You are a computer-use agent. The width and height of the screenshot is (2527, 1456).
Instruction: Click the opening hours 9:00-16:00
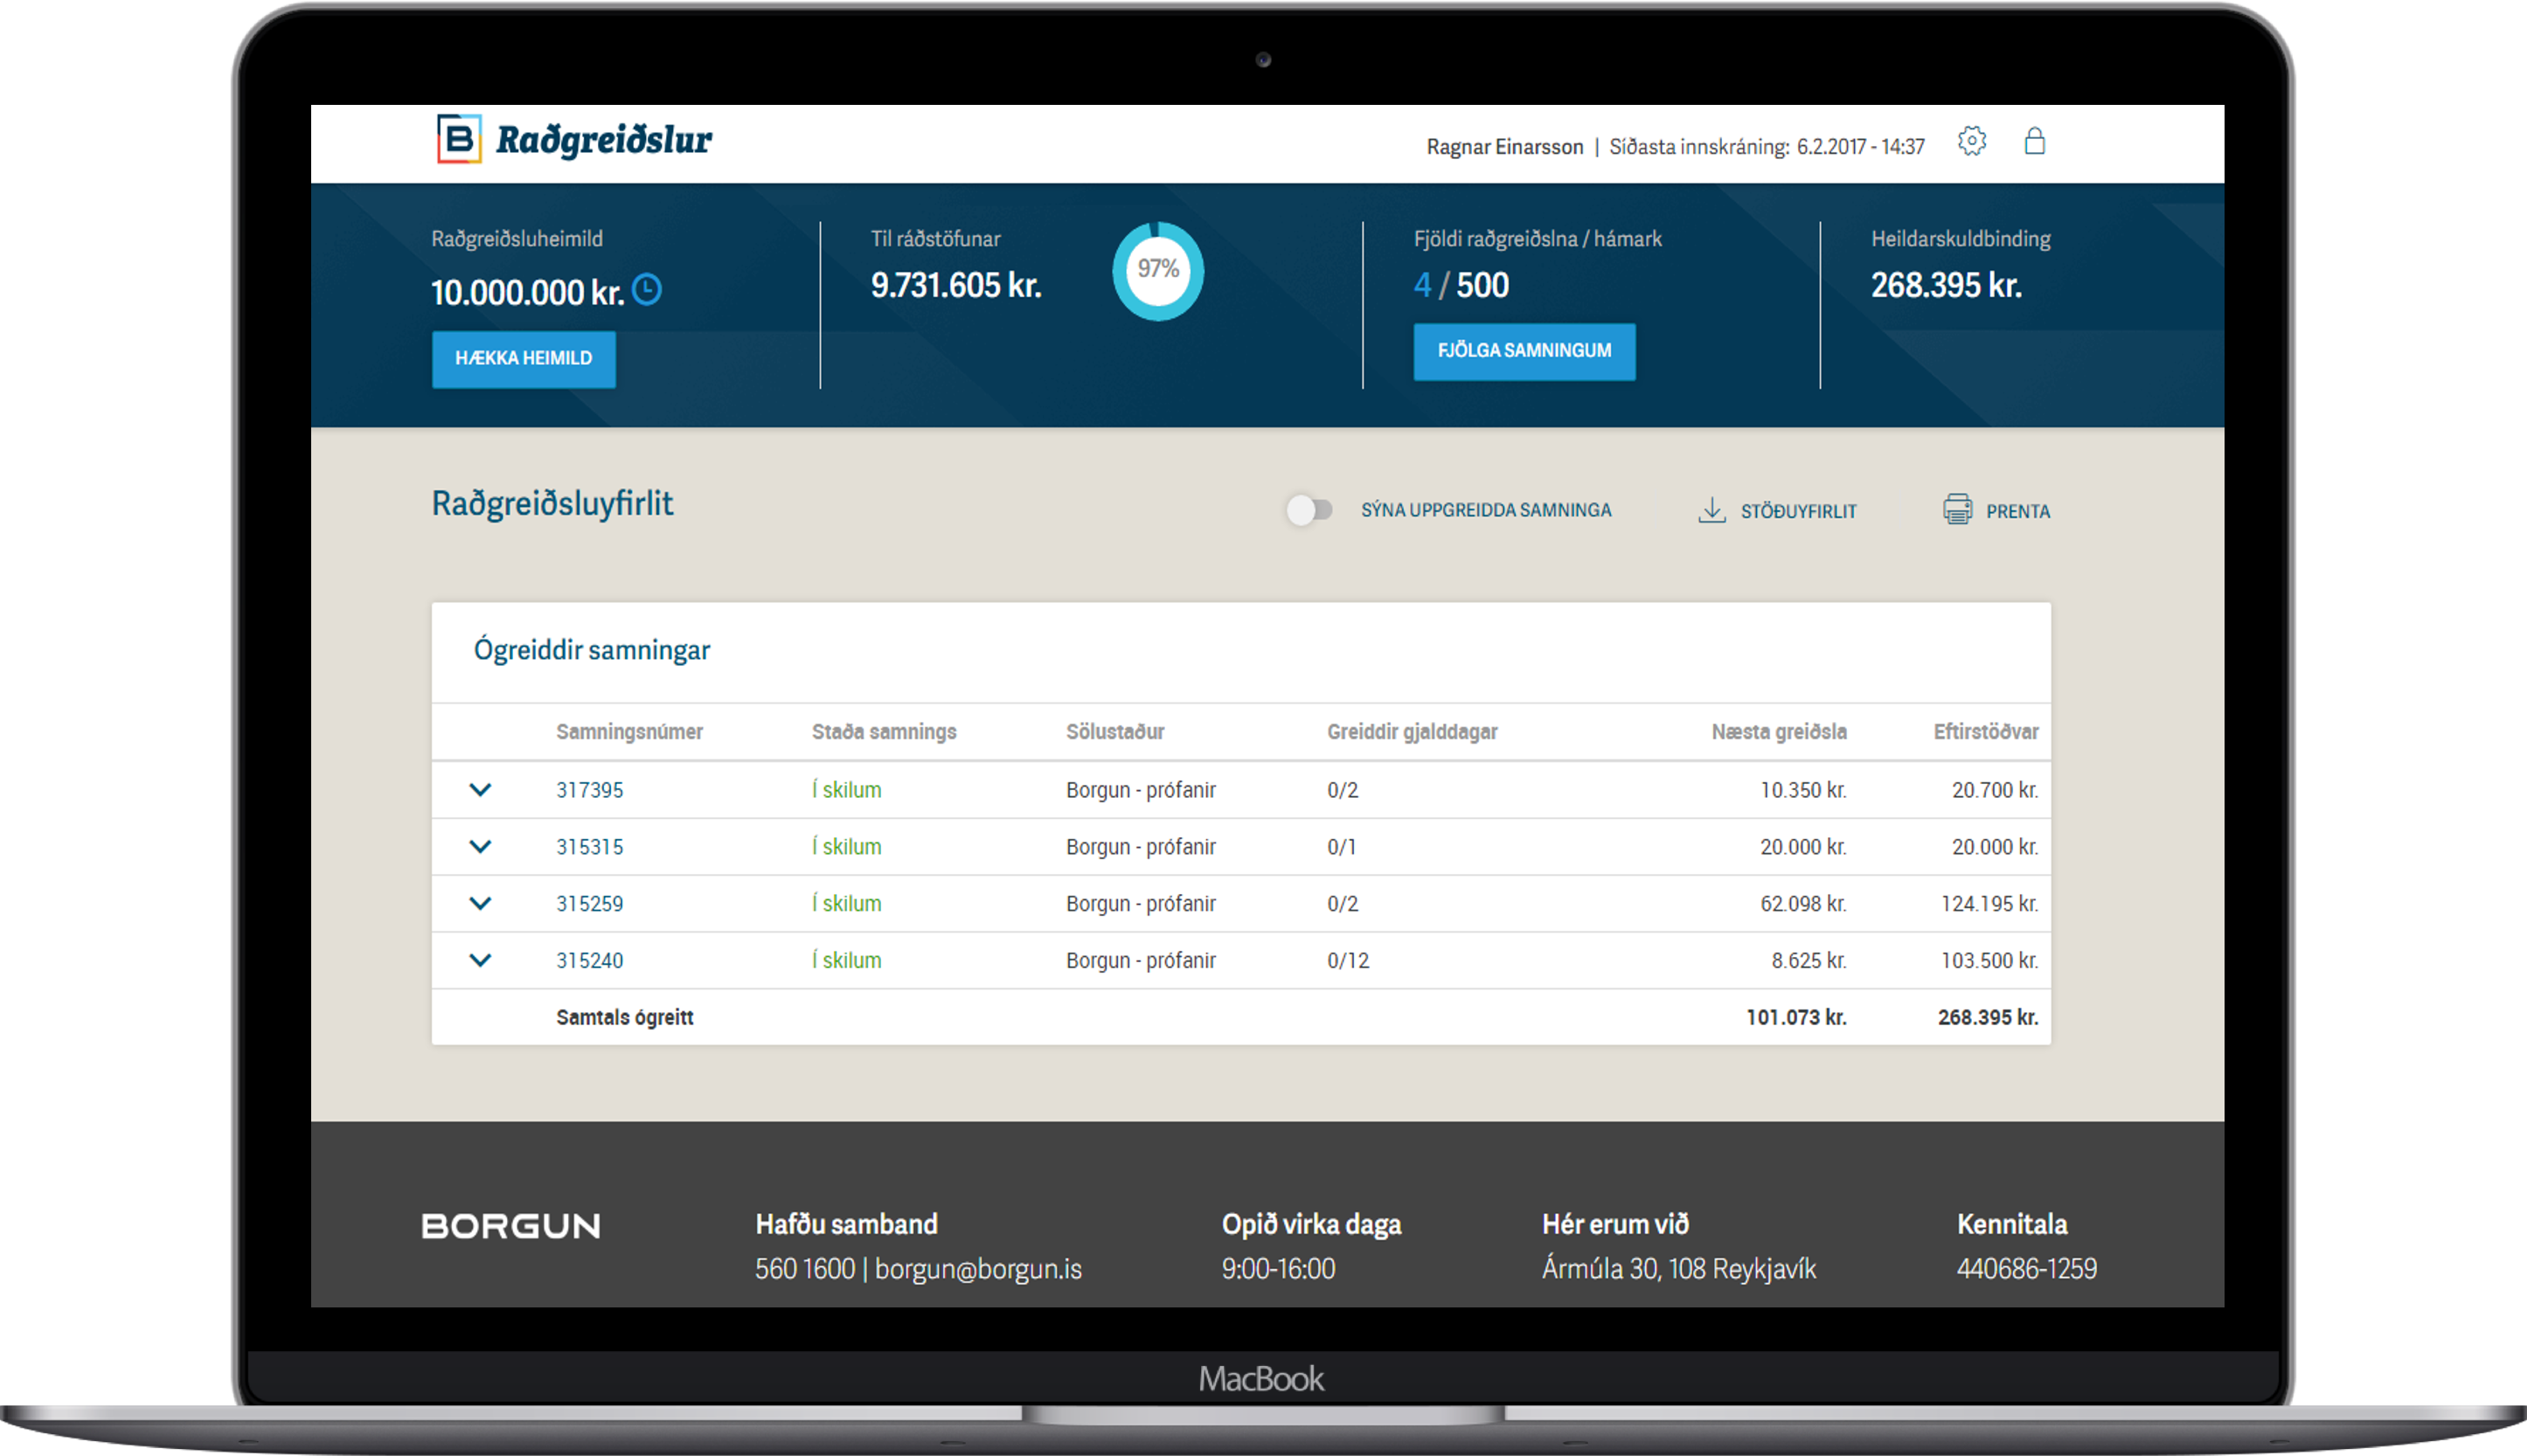pyautogui.click(x=1278, y=1270)
